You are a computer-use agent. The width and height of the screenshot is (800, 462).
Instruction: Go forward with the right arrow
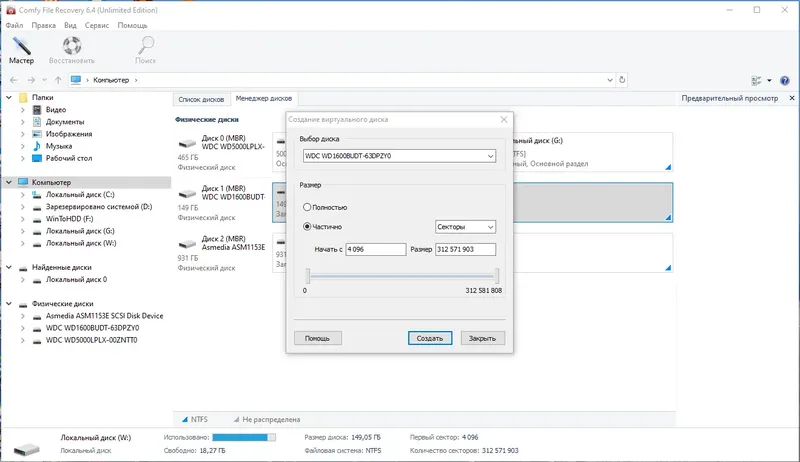click(31, 80)
